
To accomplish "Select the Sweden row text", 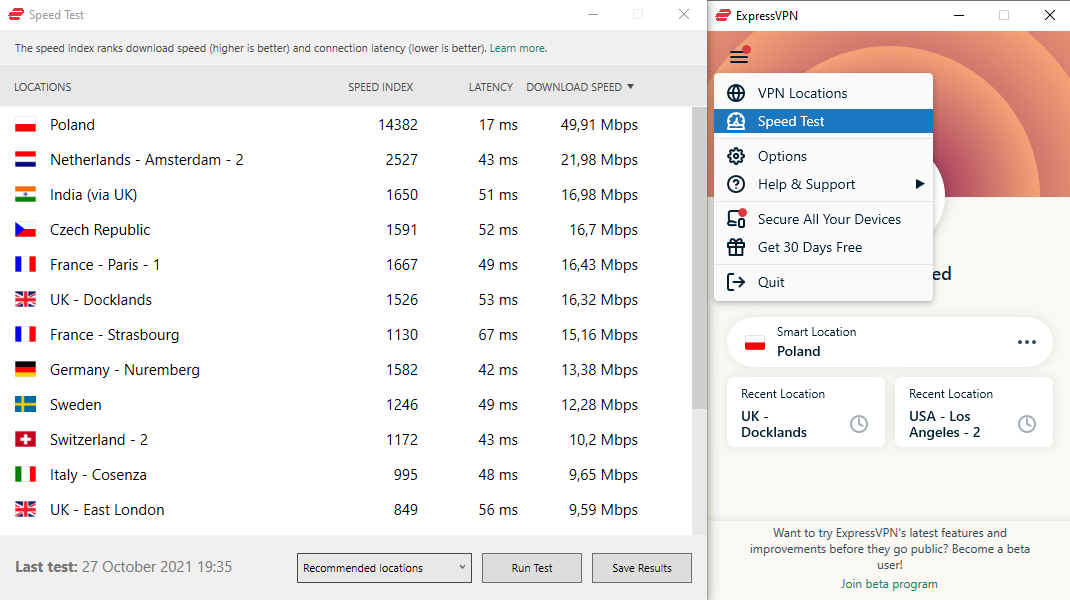I will (x=76, y=404).
